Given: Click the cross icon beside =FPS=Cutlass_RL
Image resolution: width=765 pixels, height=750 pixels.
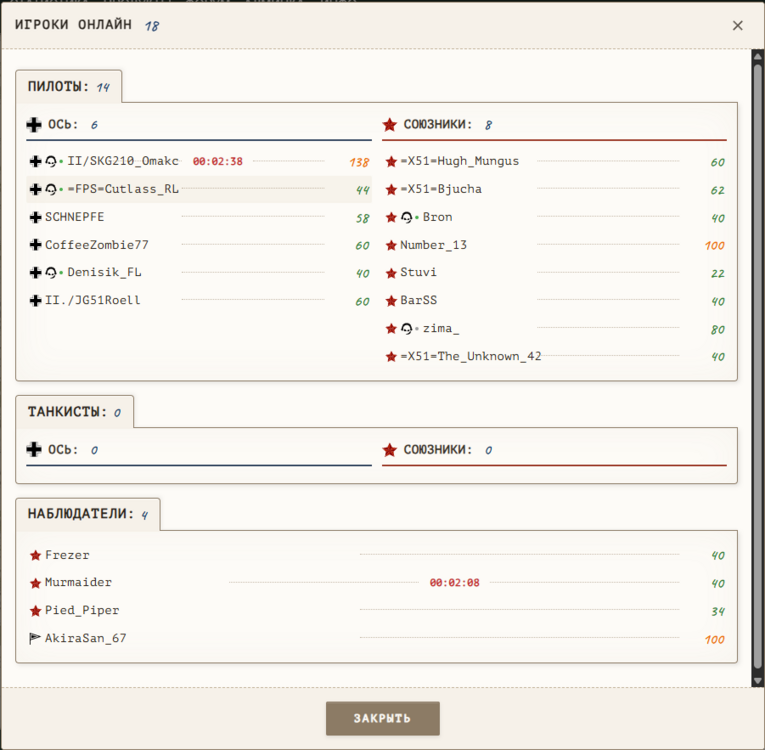Looking at the screenshot, I should click(35, 189).
